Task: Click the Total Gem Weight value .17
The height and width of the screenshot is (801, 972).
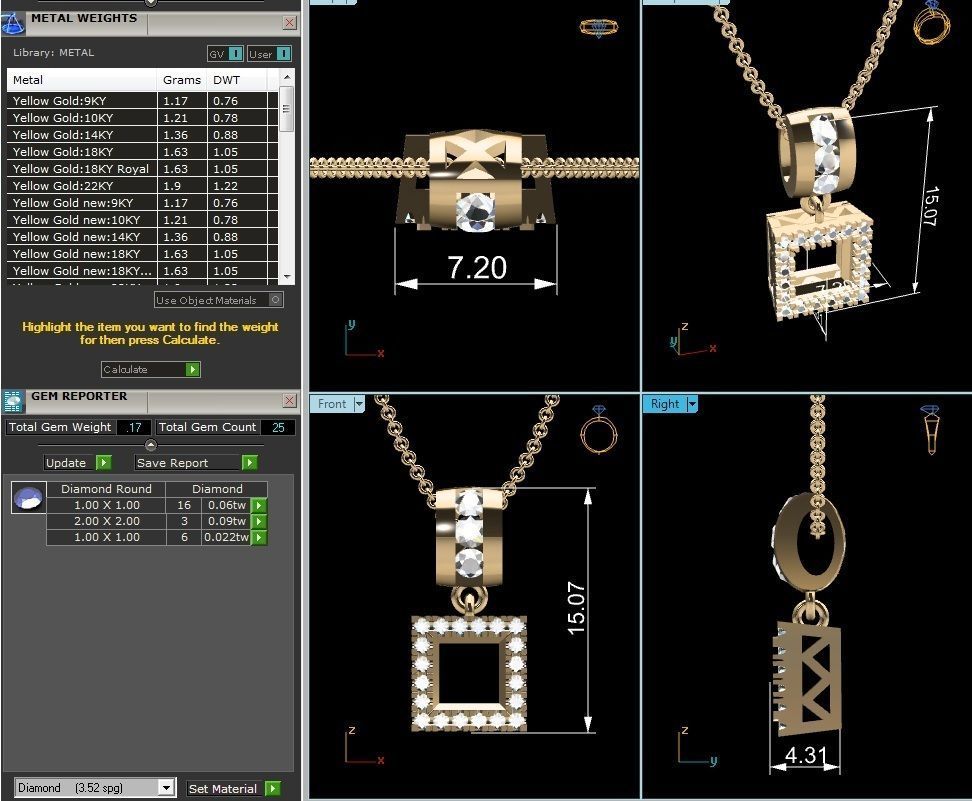Action: (134, 427)
